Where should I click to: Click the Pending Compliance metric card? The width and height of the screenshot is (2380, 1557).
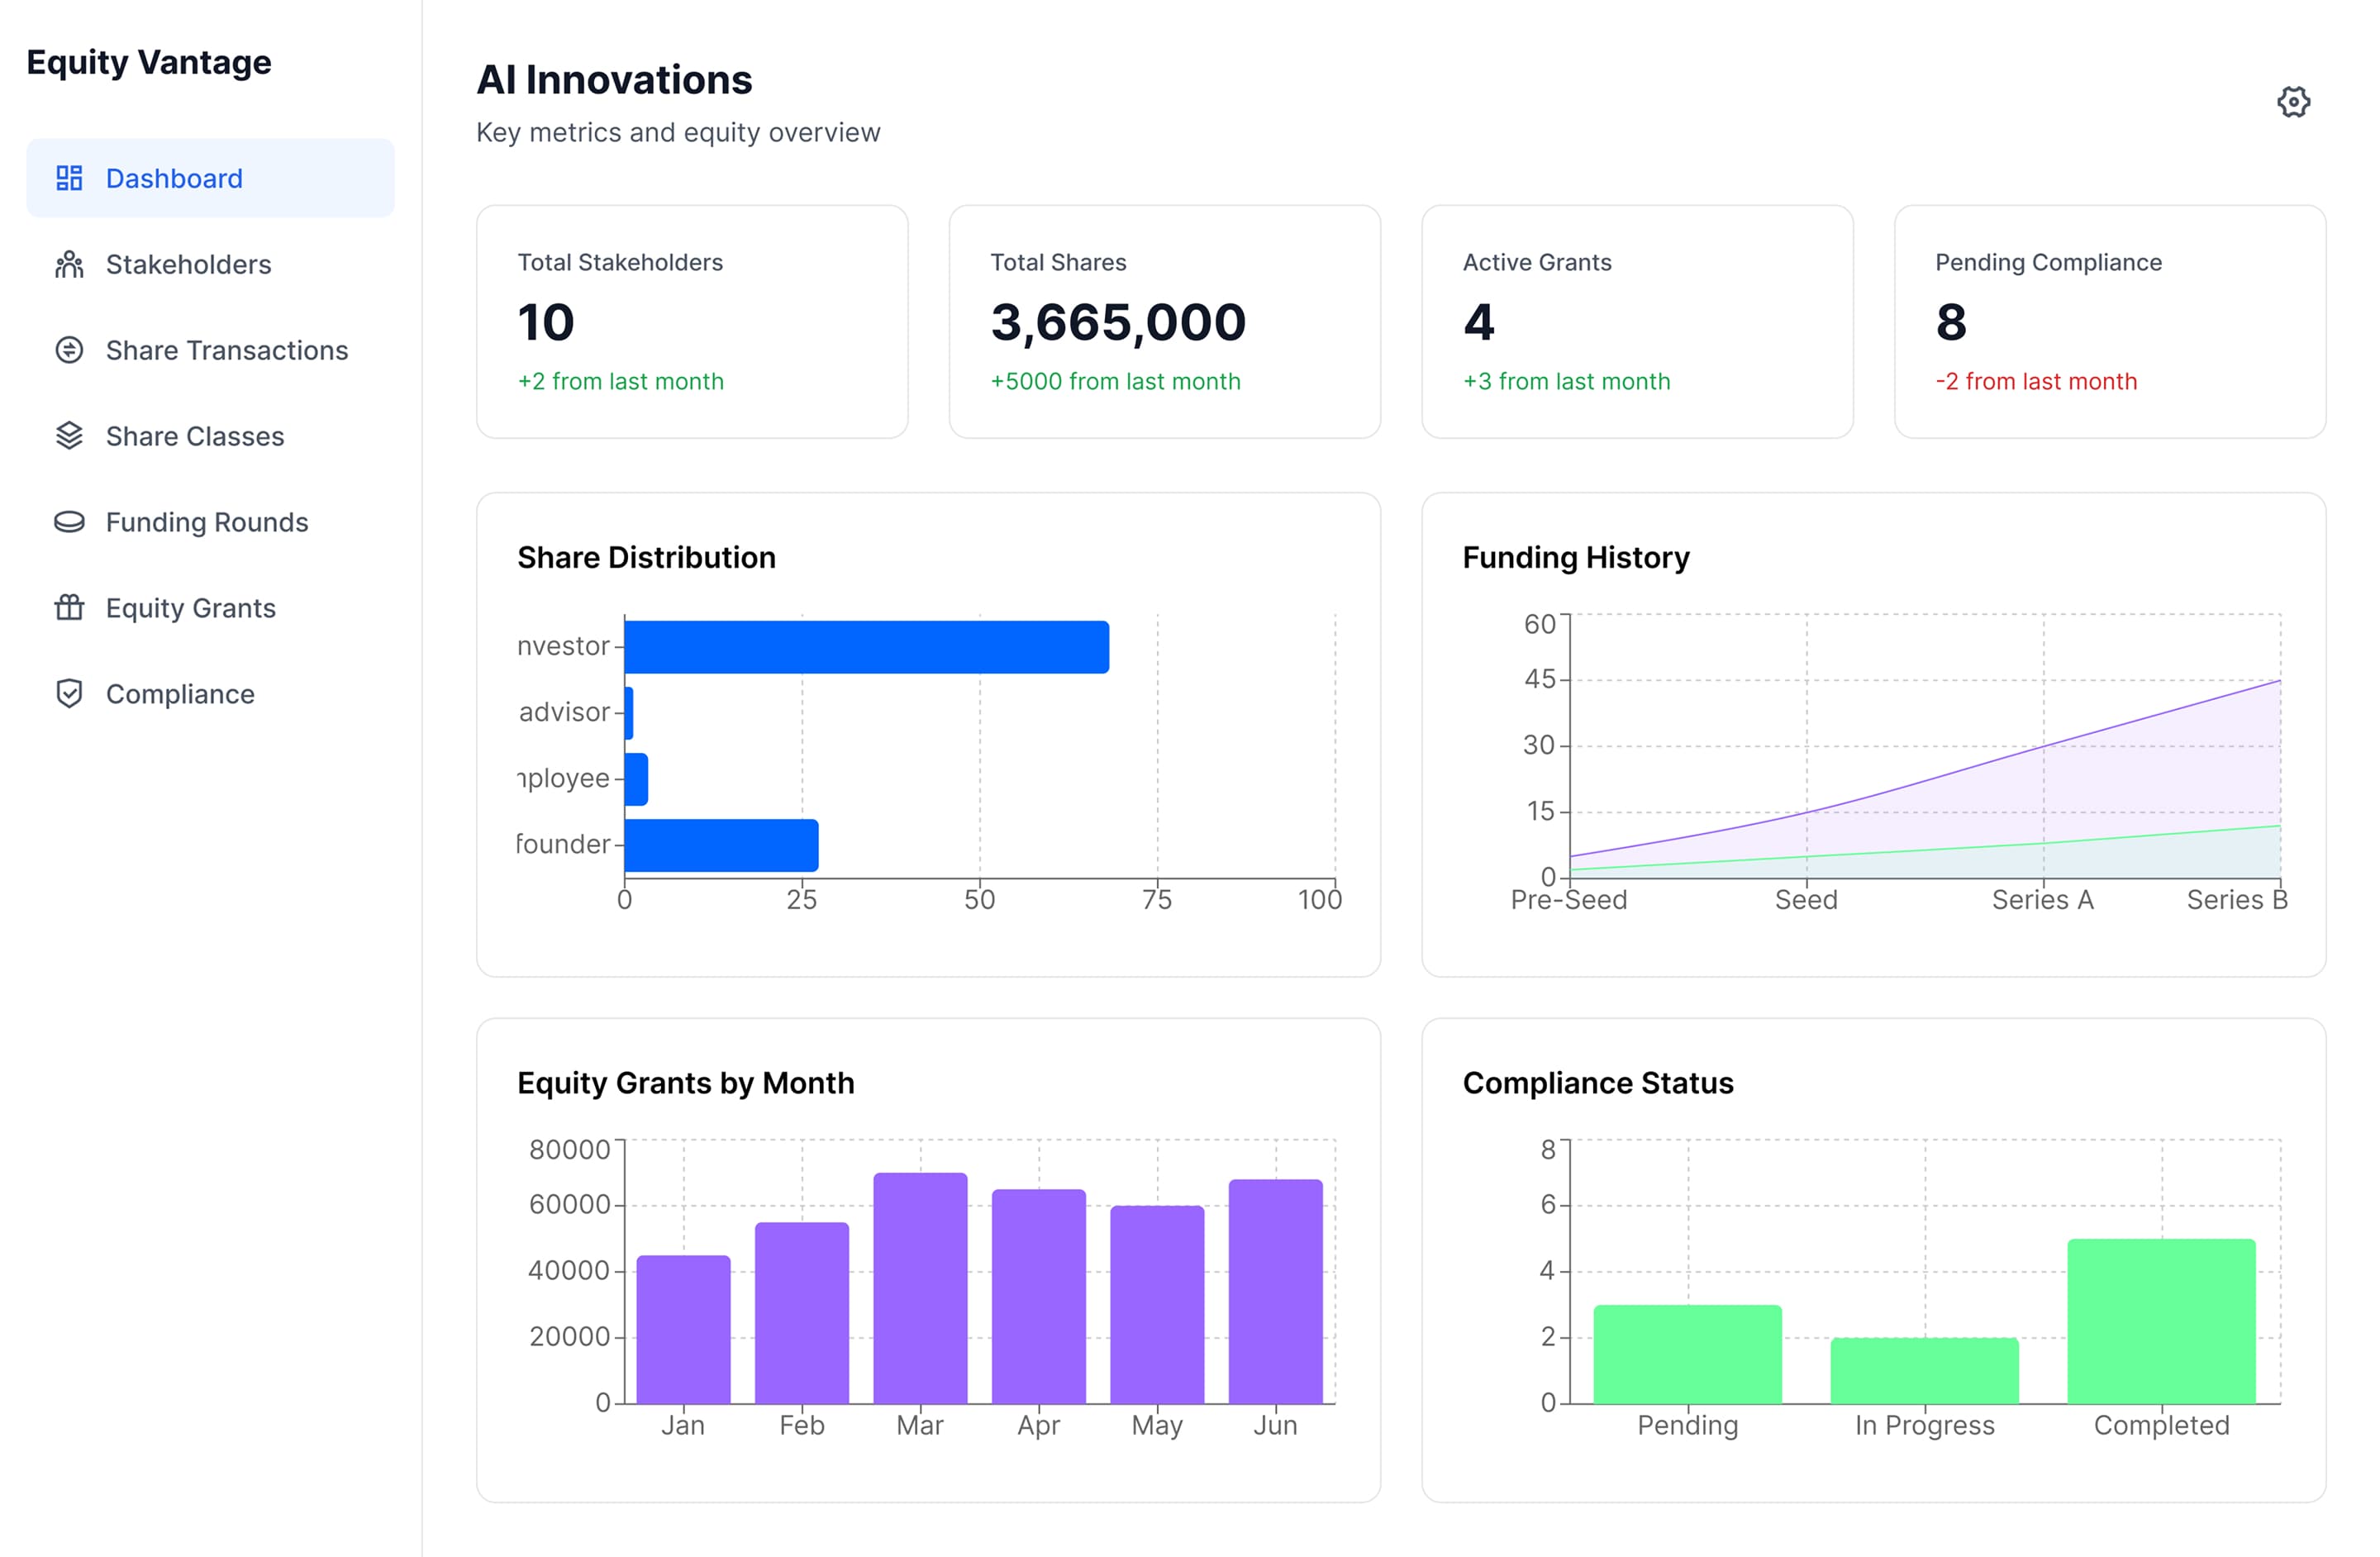[2109, 321]
